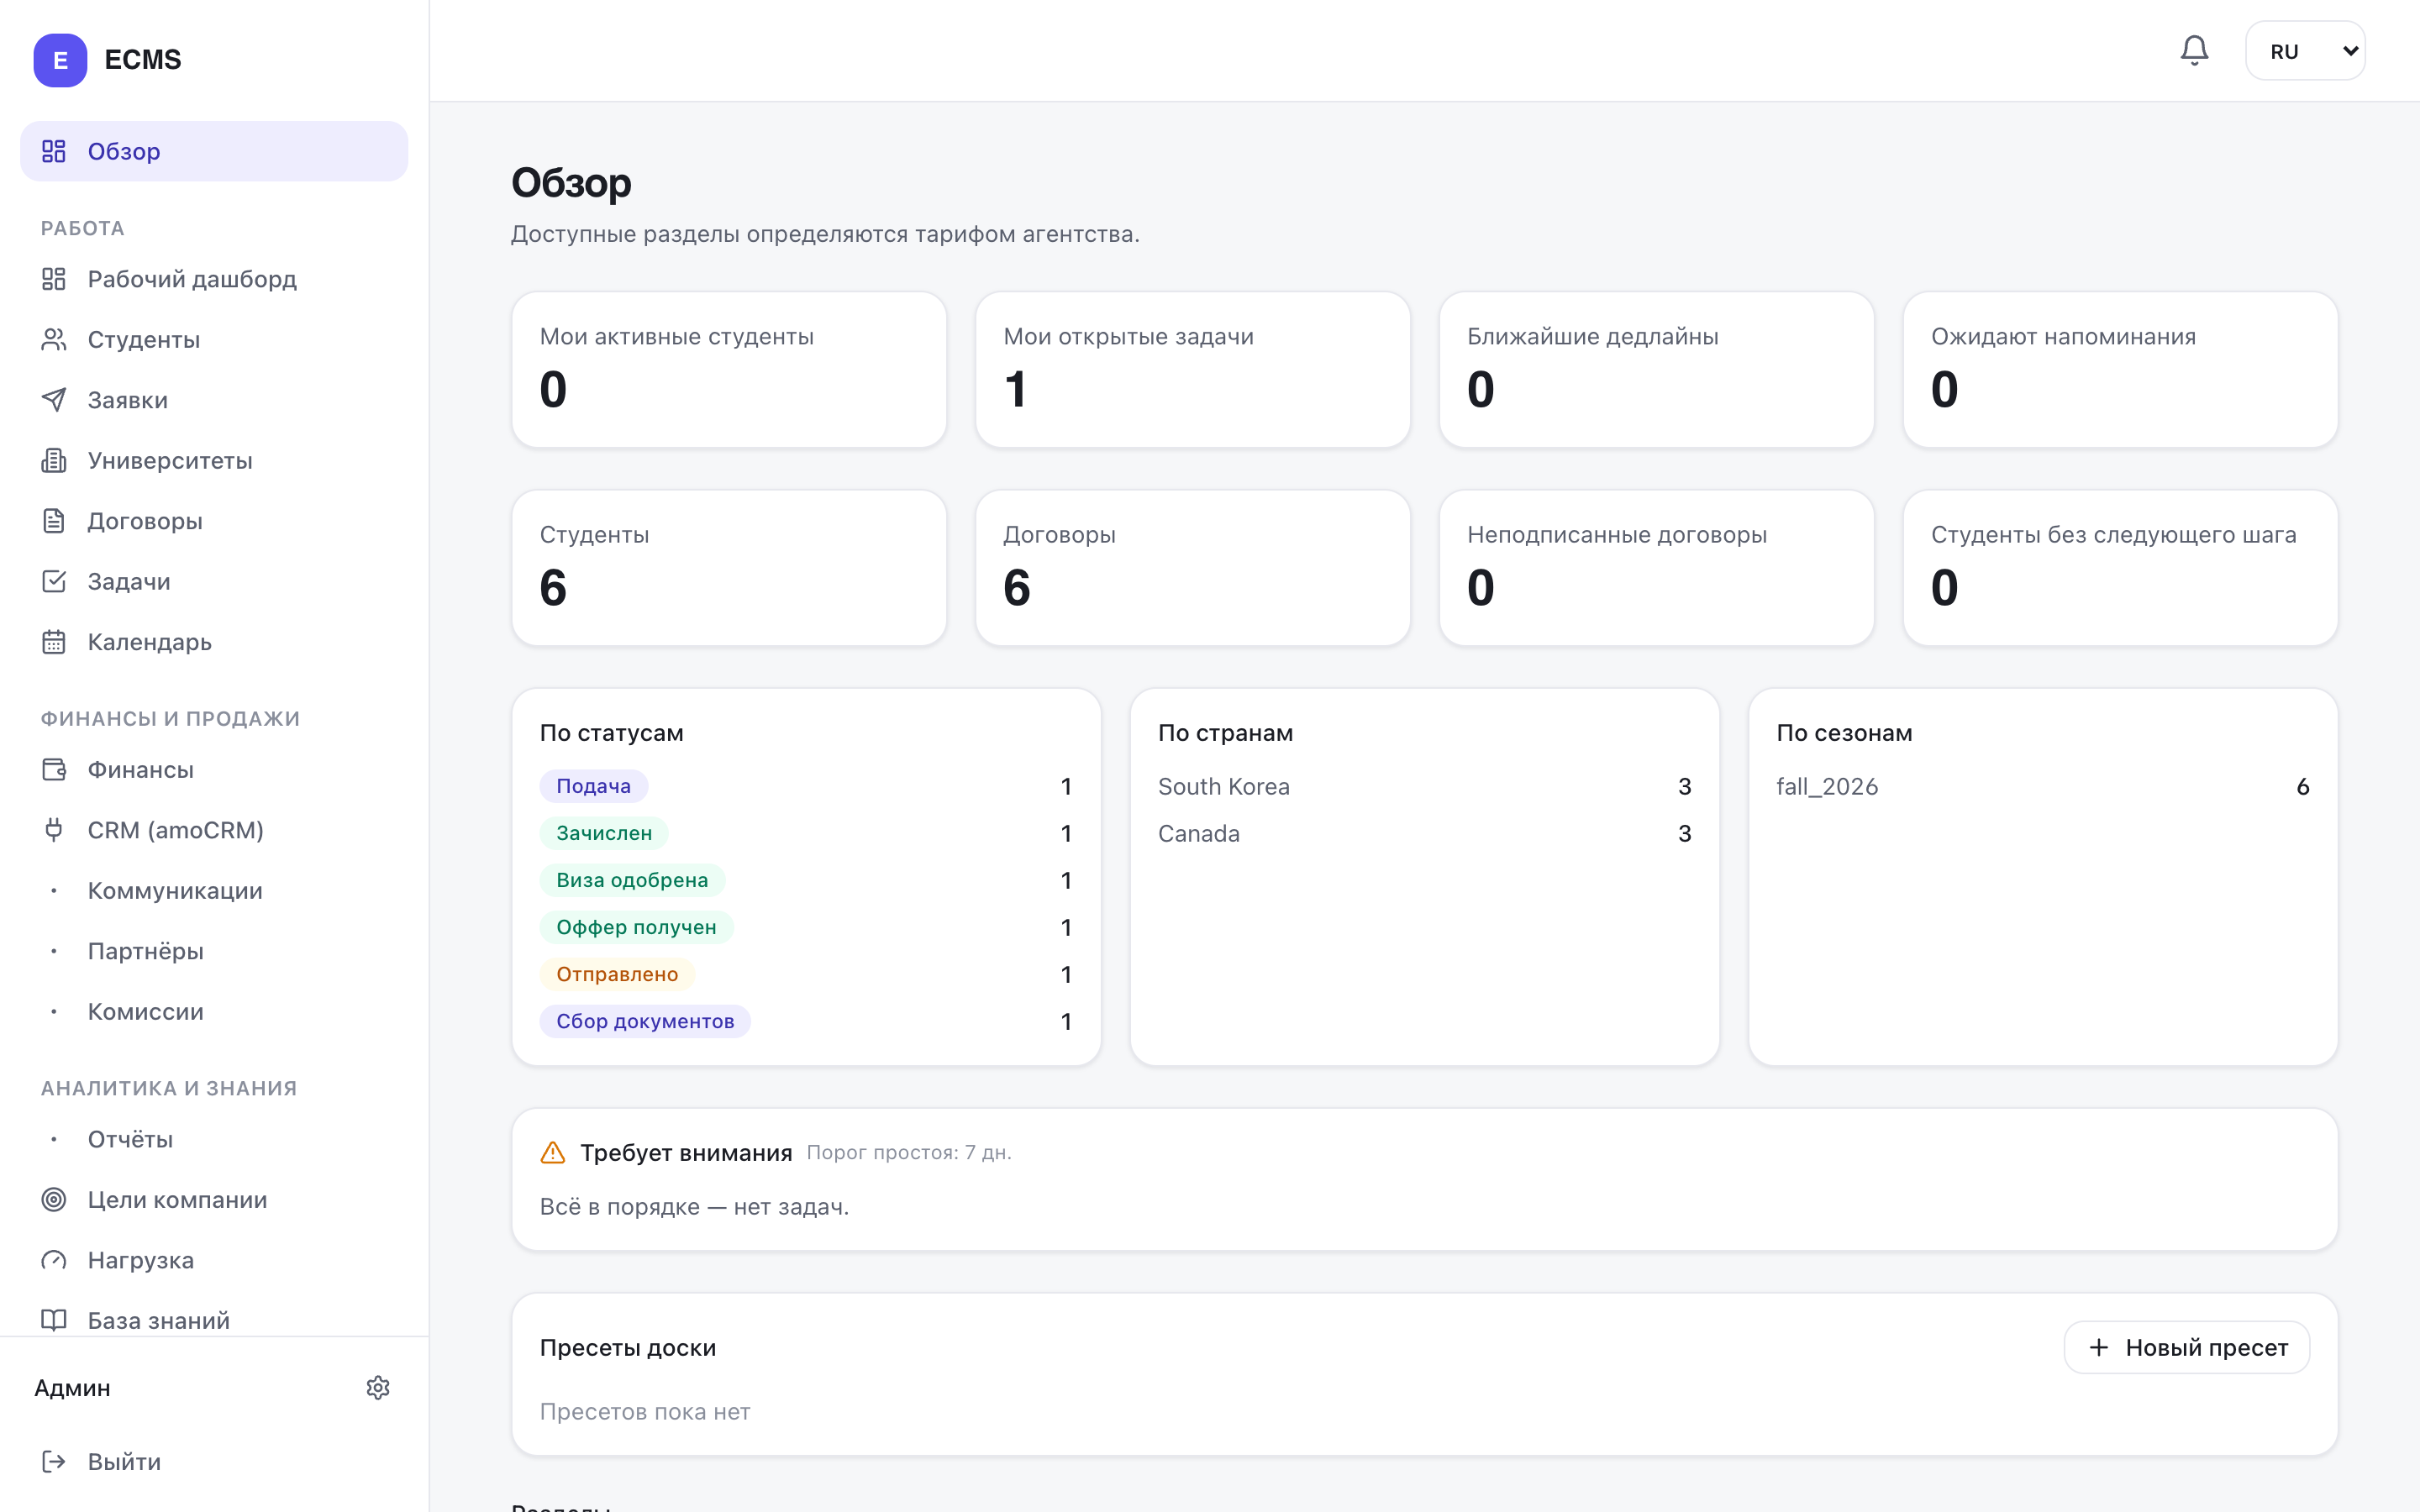Click the Виза одобрена status badge
Screen dimensions: 2420x1512
[x=632, y=880]
